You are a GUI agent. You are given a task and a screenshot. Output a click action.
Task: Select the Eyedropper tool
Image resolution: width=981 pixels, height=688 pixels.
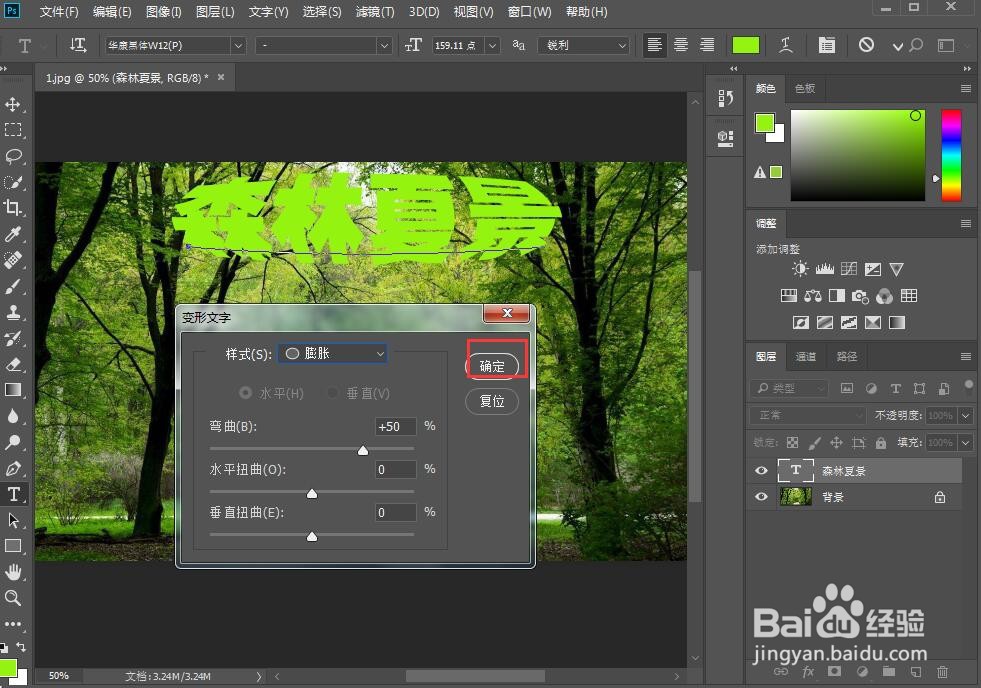(13, 234)
